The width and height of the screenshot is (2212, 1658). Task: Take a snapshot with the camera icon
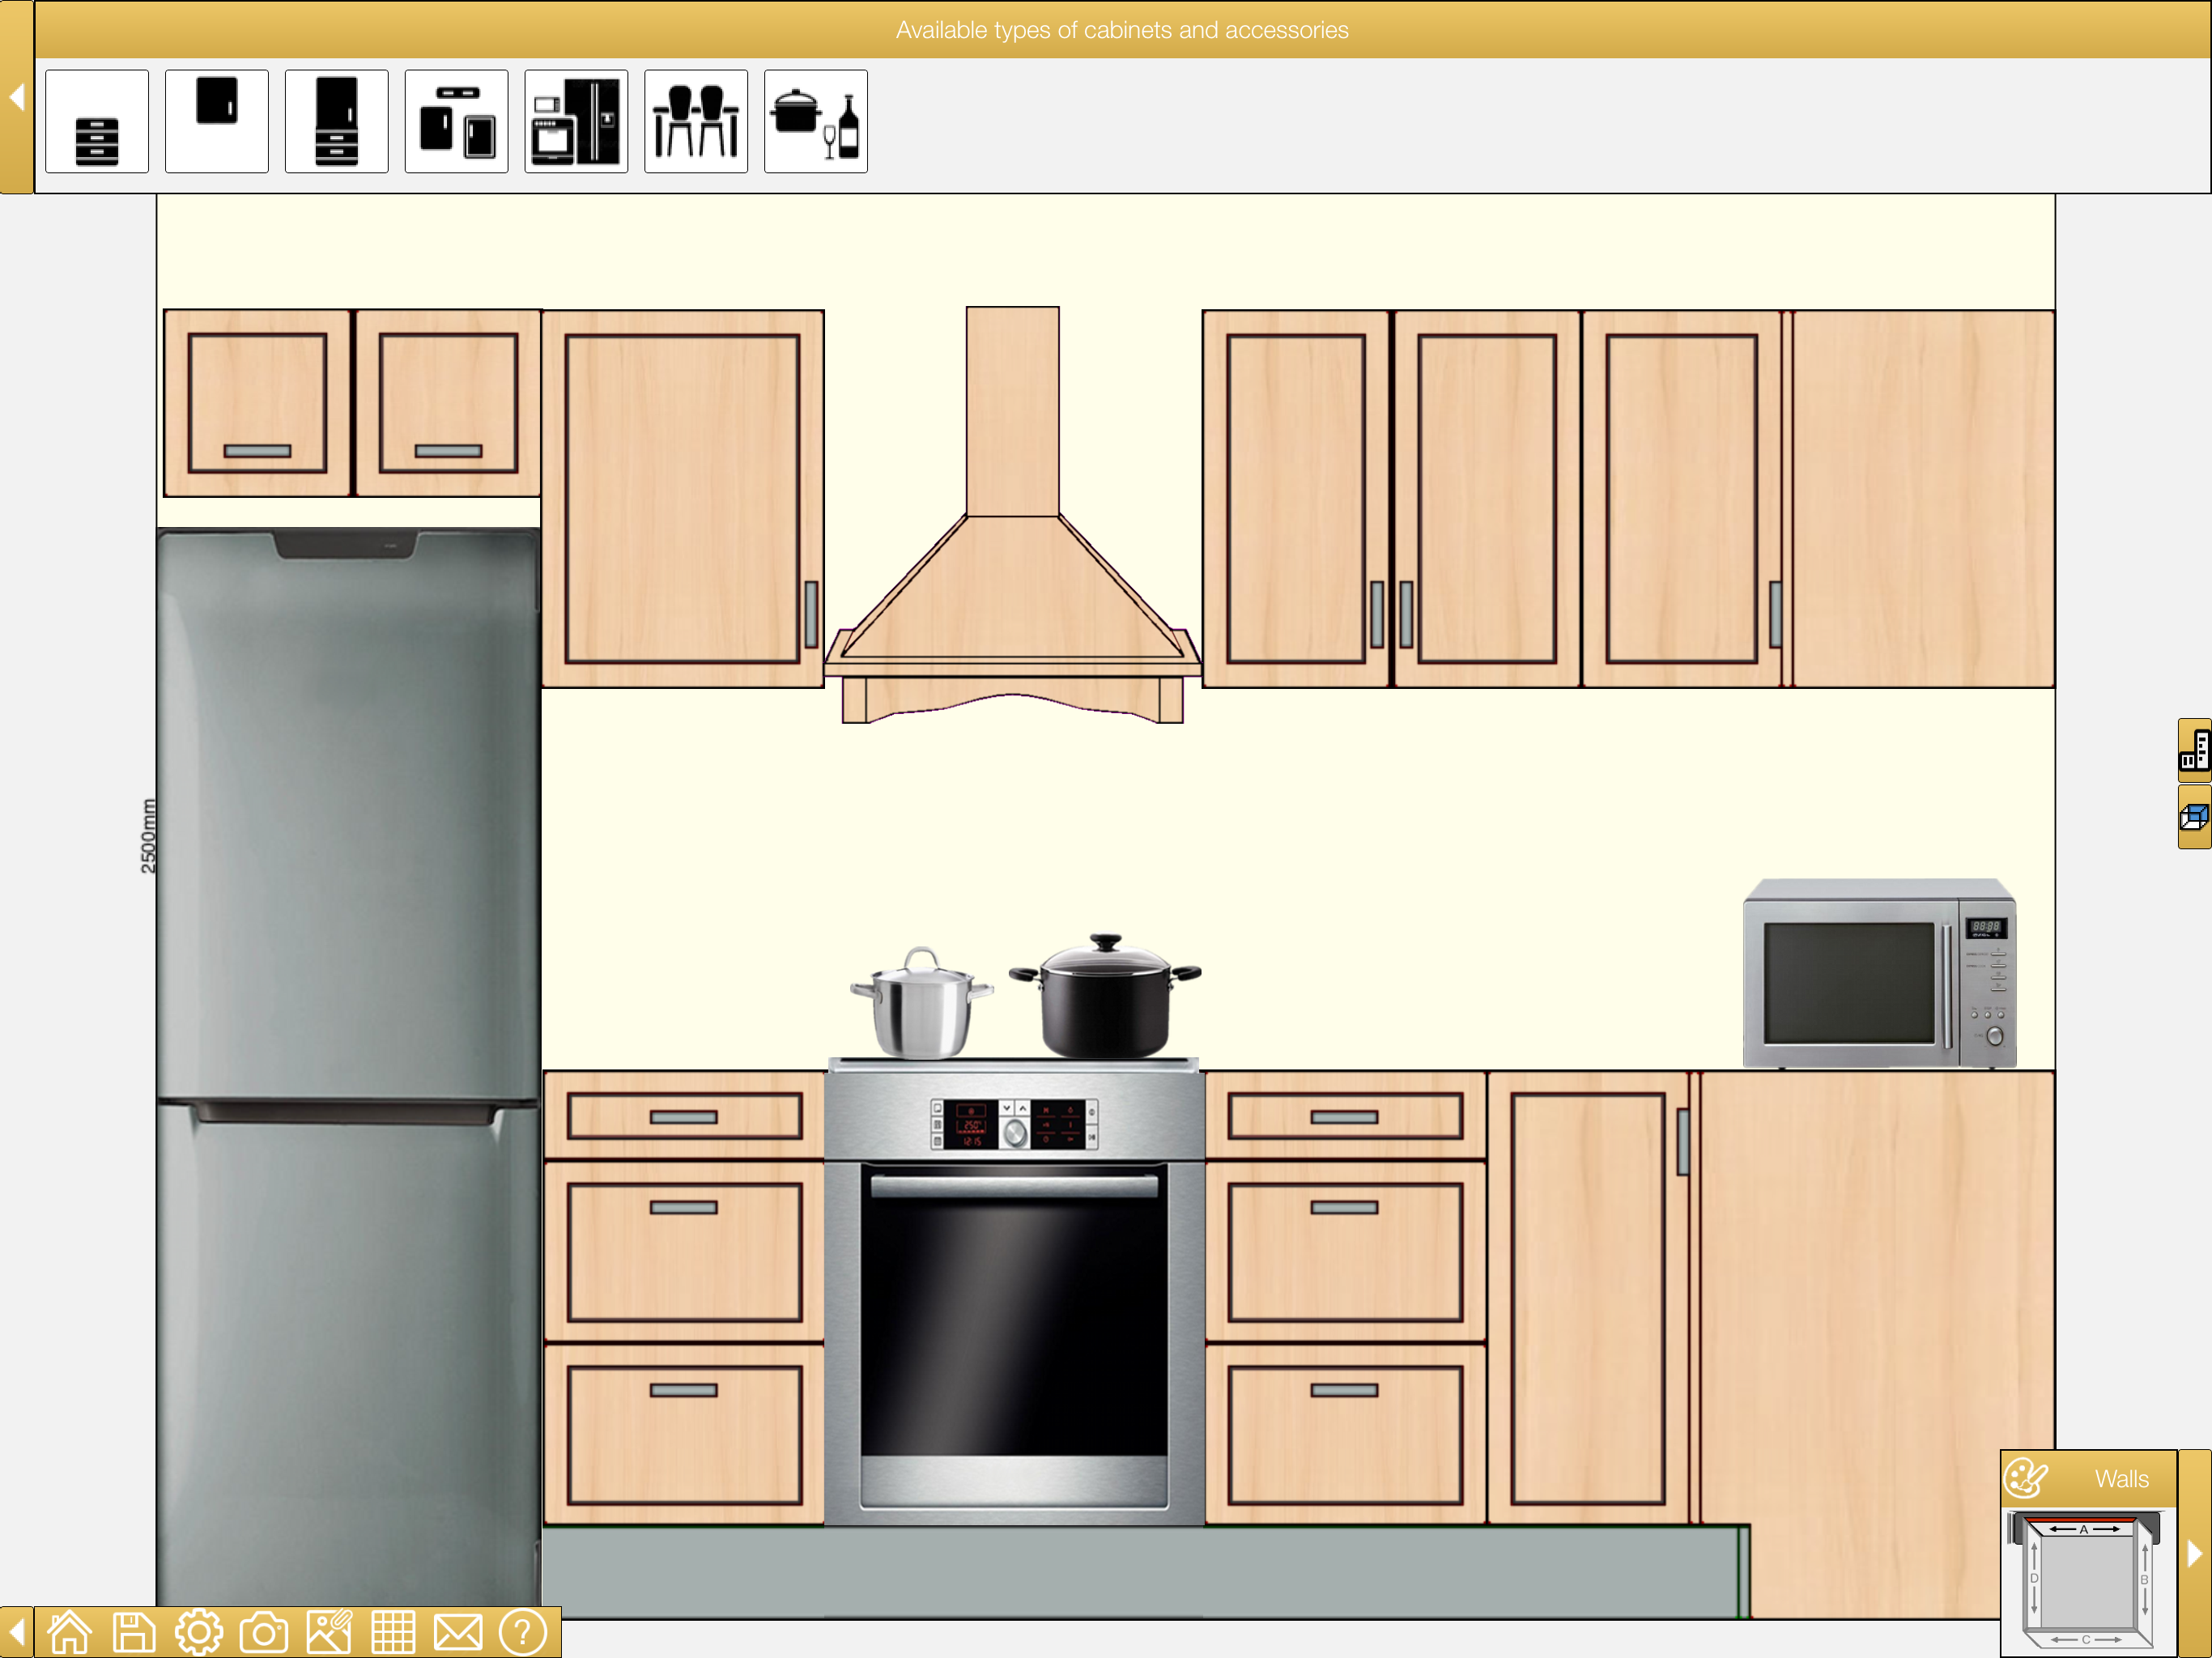[x=264, y=1632]
